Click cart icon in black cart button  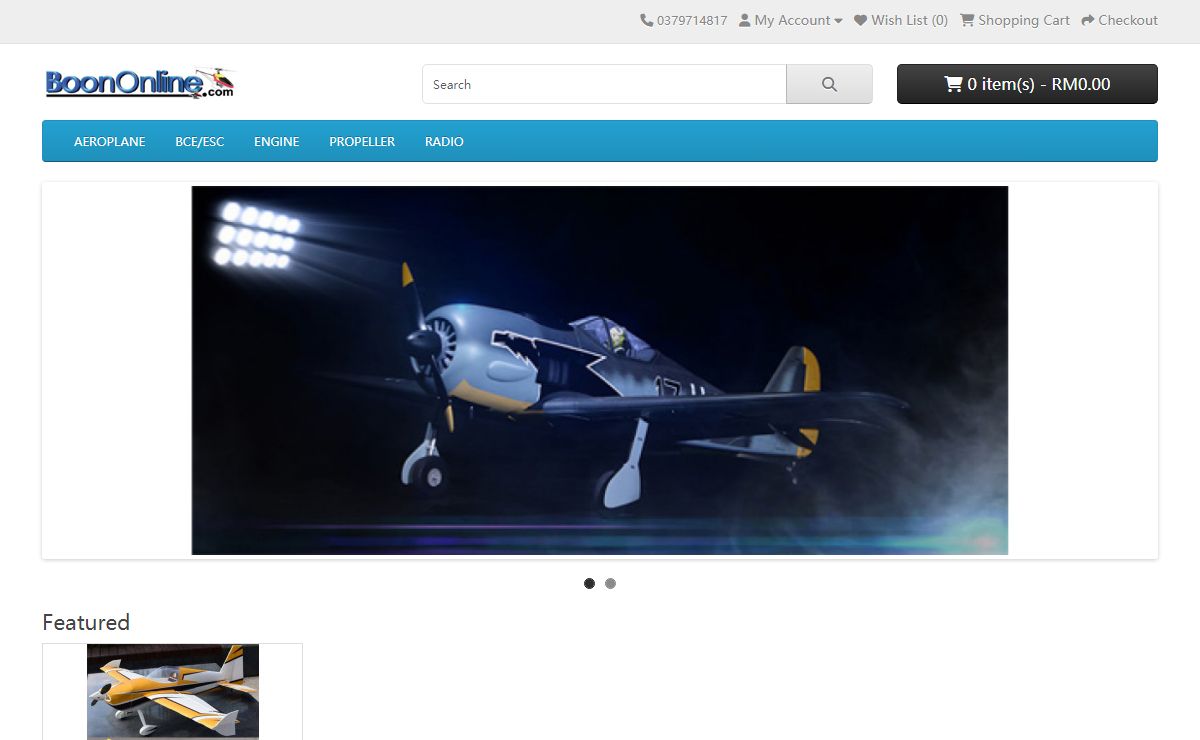(953, 84)
